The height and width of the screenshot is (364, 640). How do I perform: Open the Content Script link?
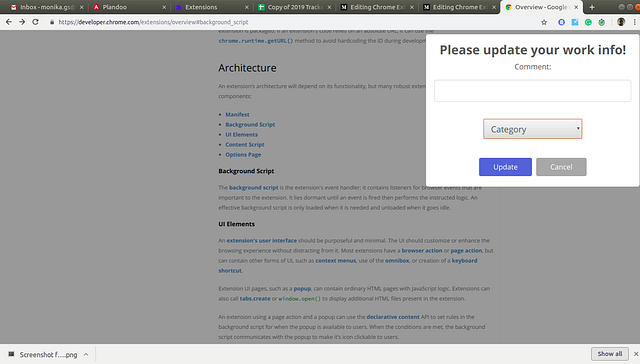pyautogui.click(x=245, y=144)
